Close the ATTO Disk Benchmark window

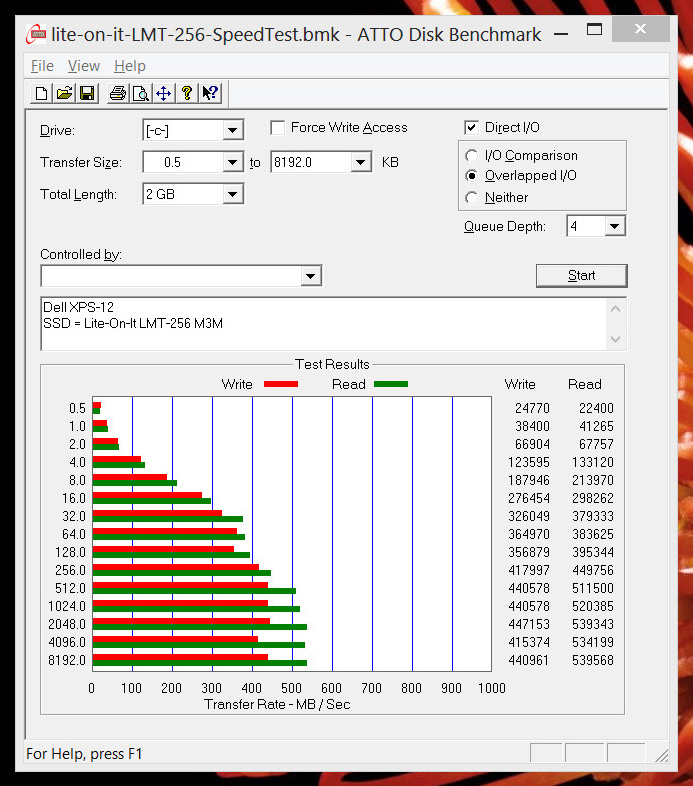[640, 29]
